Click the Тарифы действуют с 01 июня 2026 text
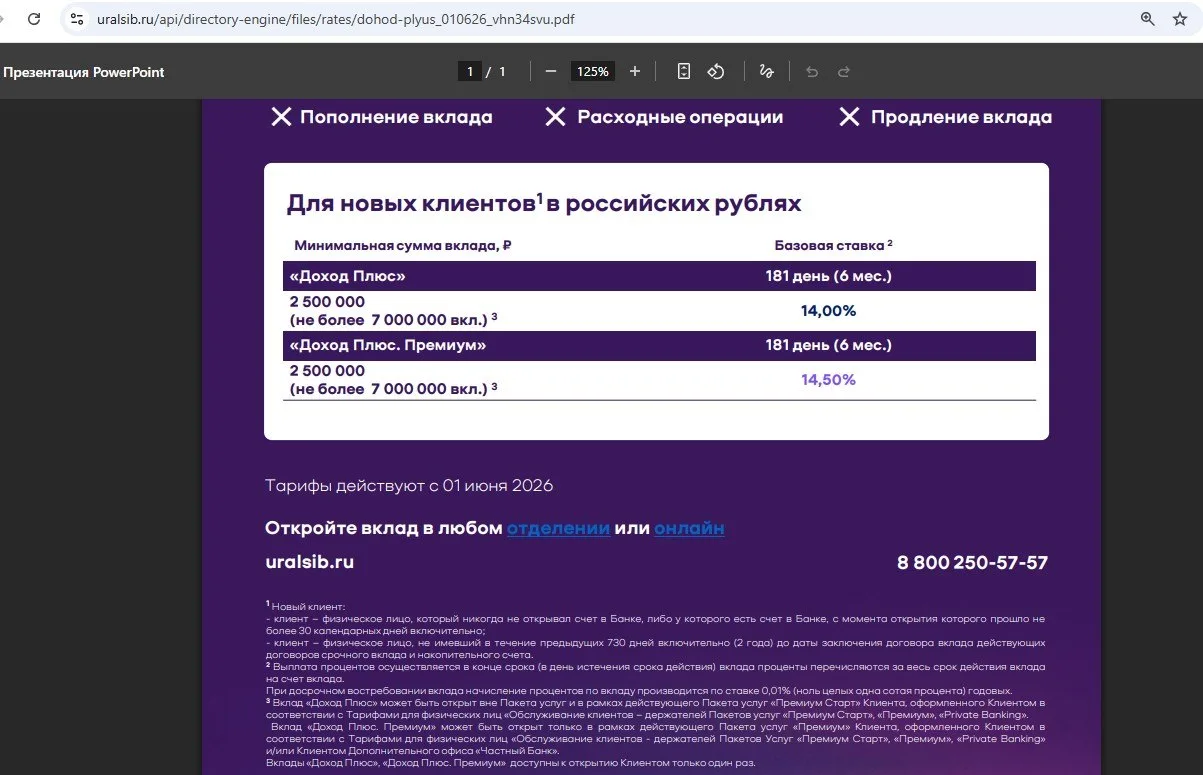This screenshot has height=775, width=1203. point(409,486)
